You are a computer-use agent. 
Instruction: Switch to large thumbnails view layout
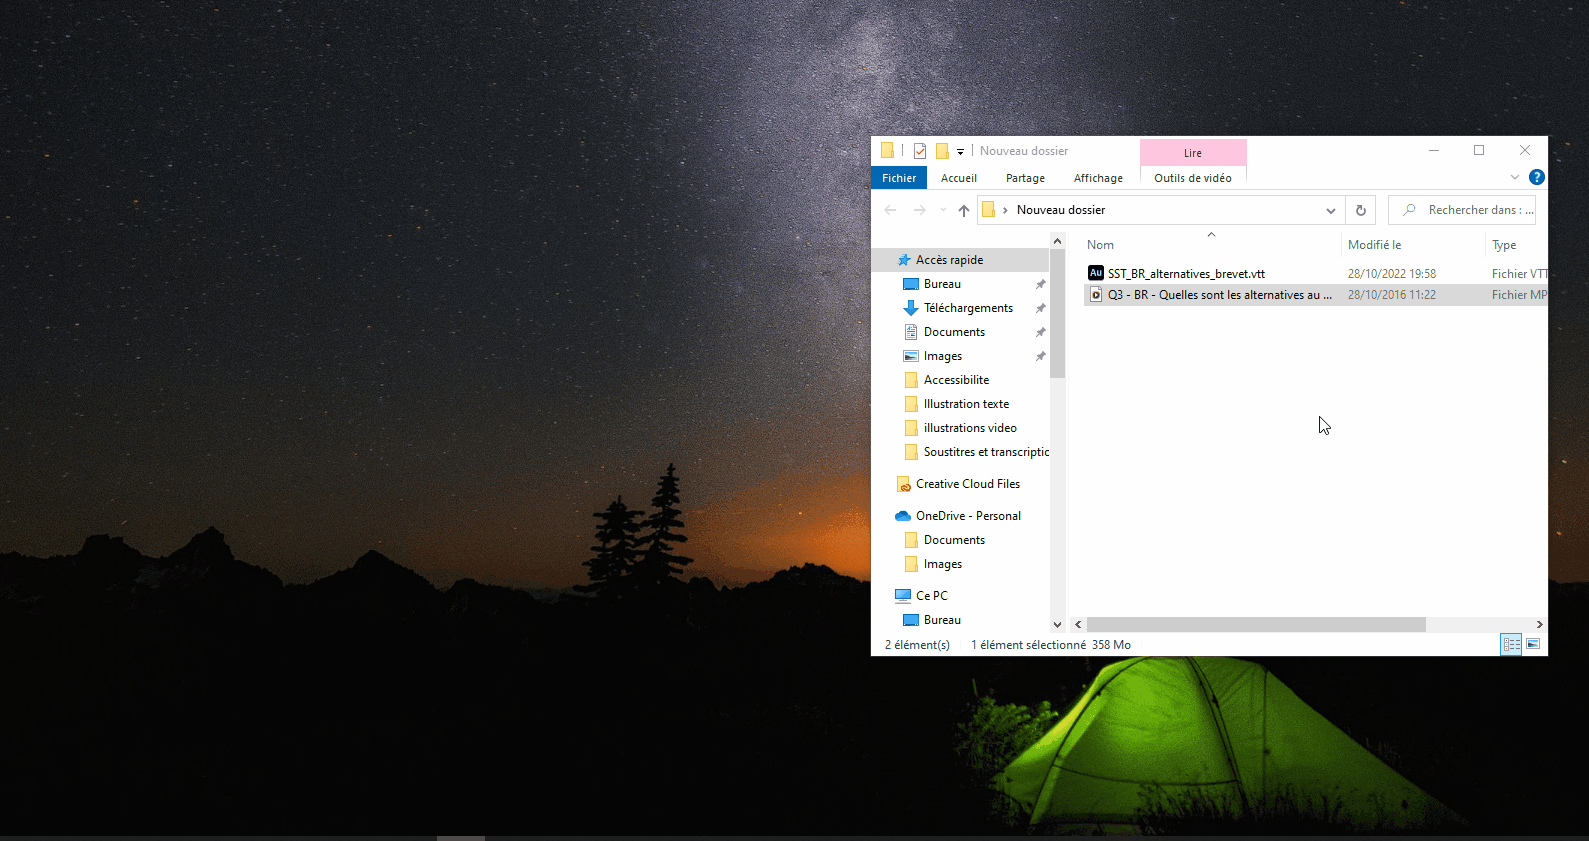click(x=1533, y=644)
